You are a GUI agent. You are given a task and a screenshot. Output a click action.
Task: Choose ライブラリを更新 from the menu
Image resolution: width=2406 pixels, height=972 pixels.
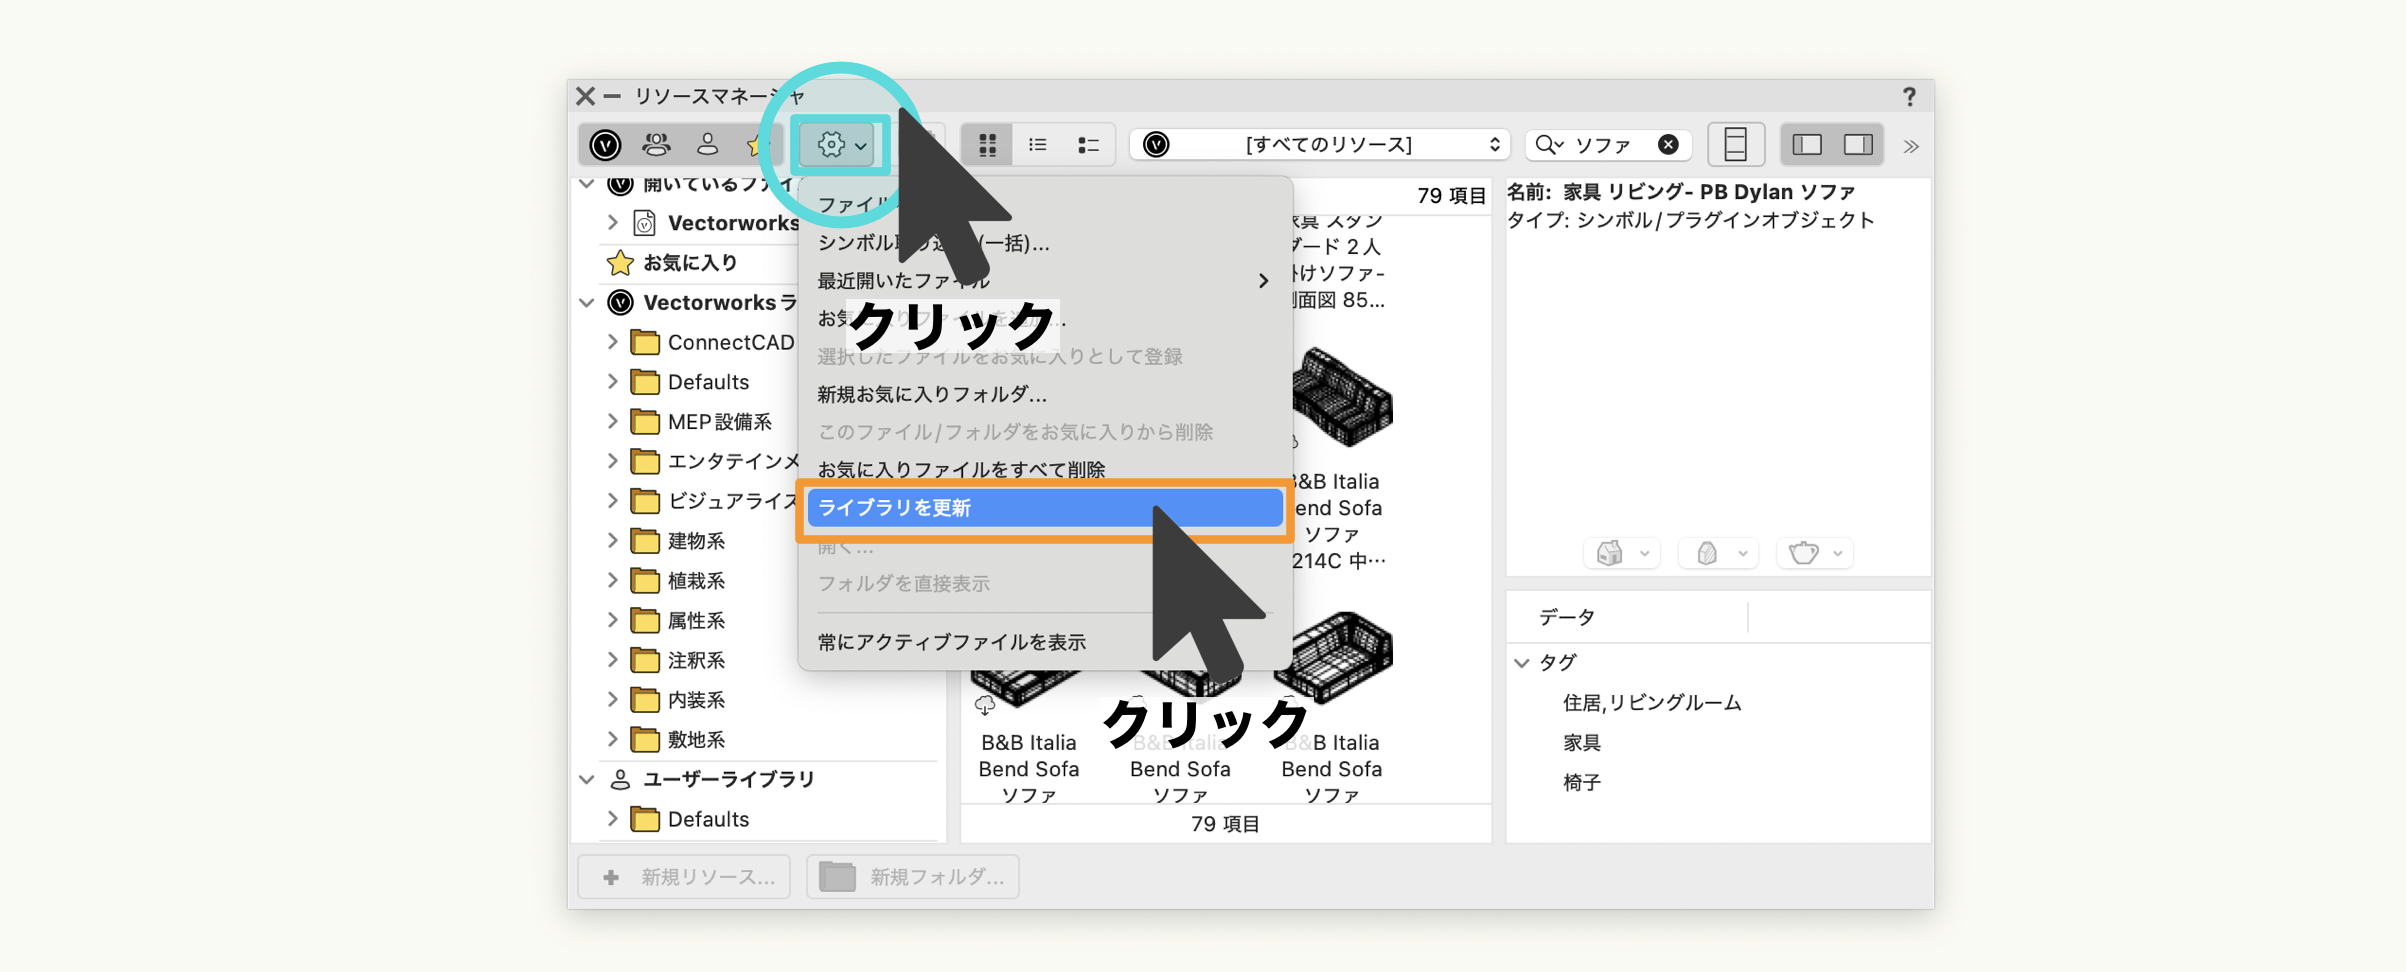[x=1044, y=508]
